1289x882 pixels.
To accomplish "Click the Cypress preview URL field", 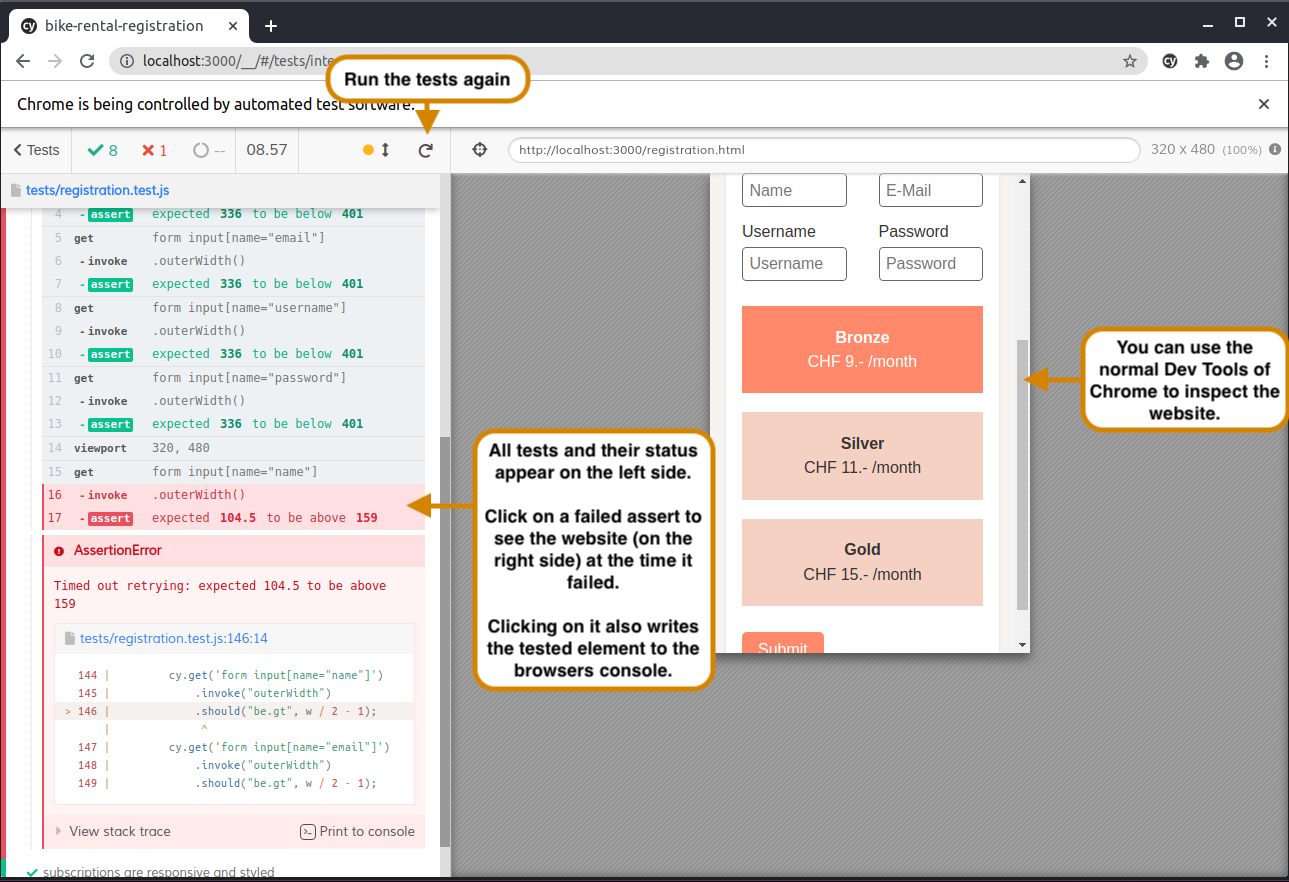I will click(824, 150).
